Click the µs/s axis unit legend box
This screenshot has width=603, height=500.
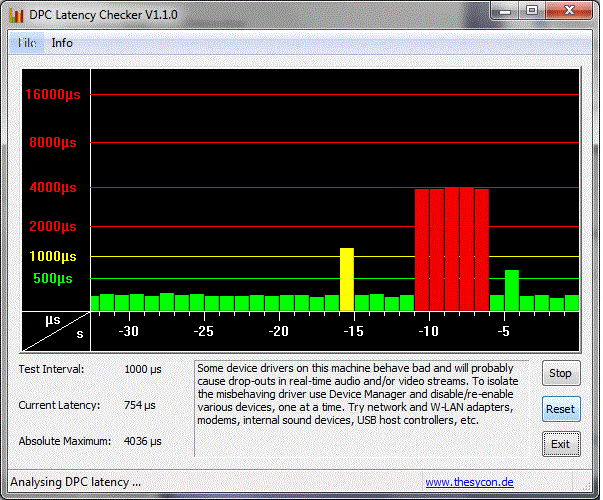(56, 331)
